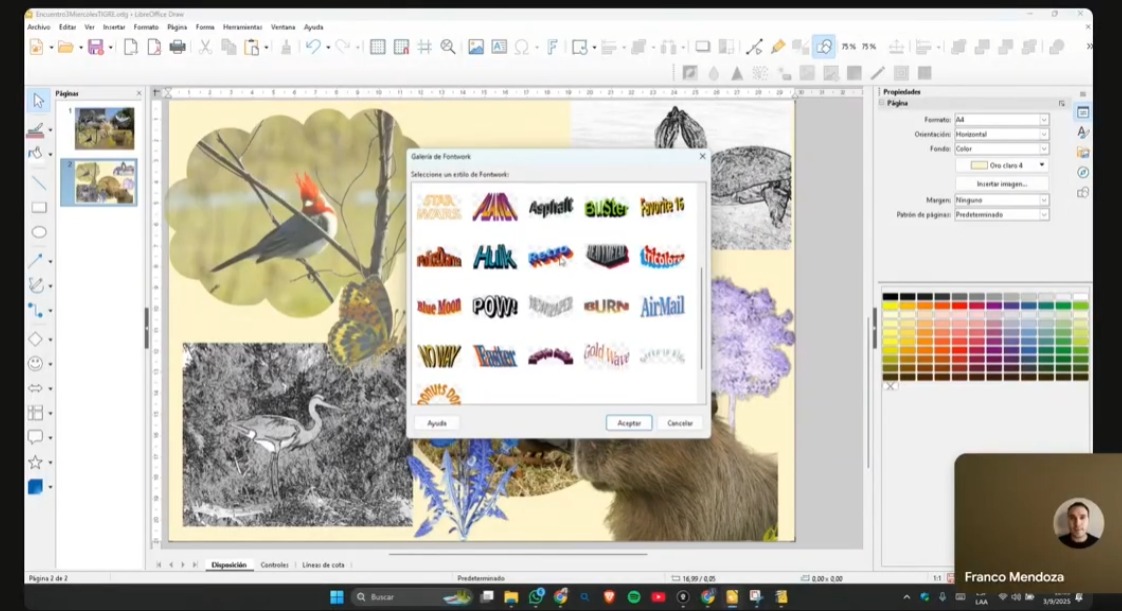
Task: Select the Rectangle tool in drawing toolbar
Action: [38, 208]
